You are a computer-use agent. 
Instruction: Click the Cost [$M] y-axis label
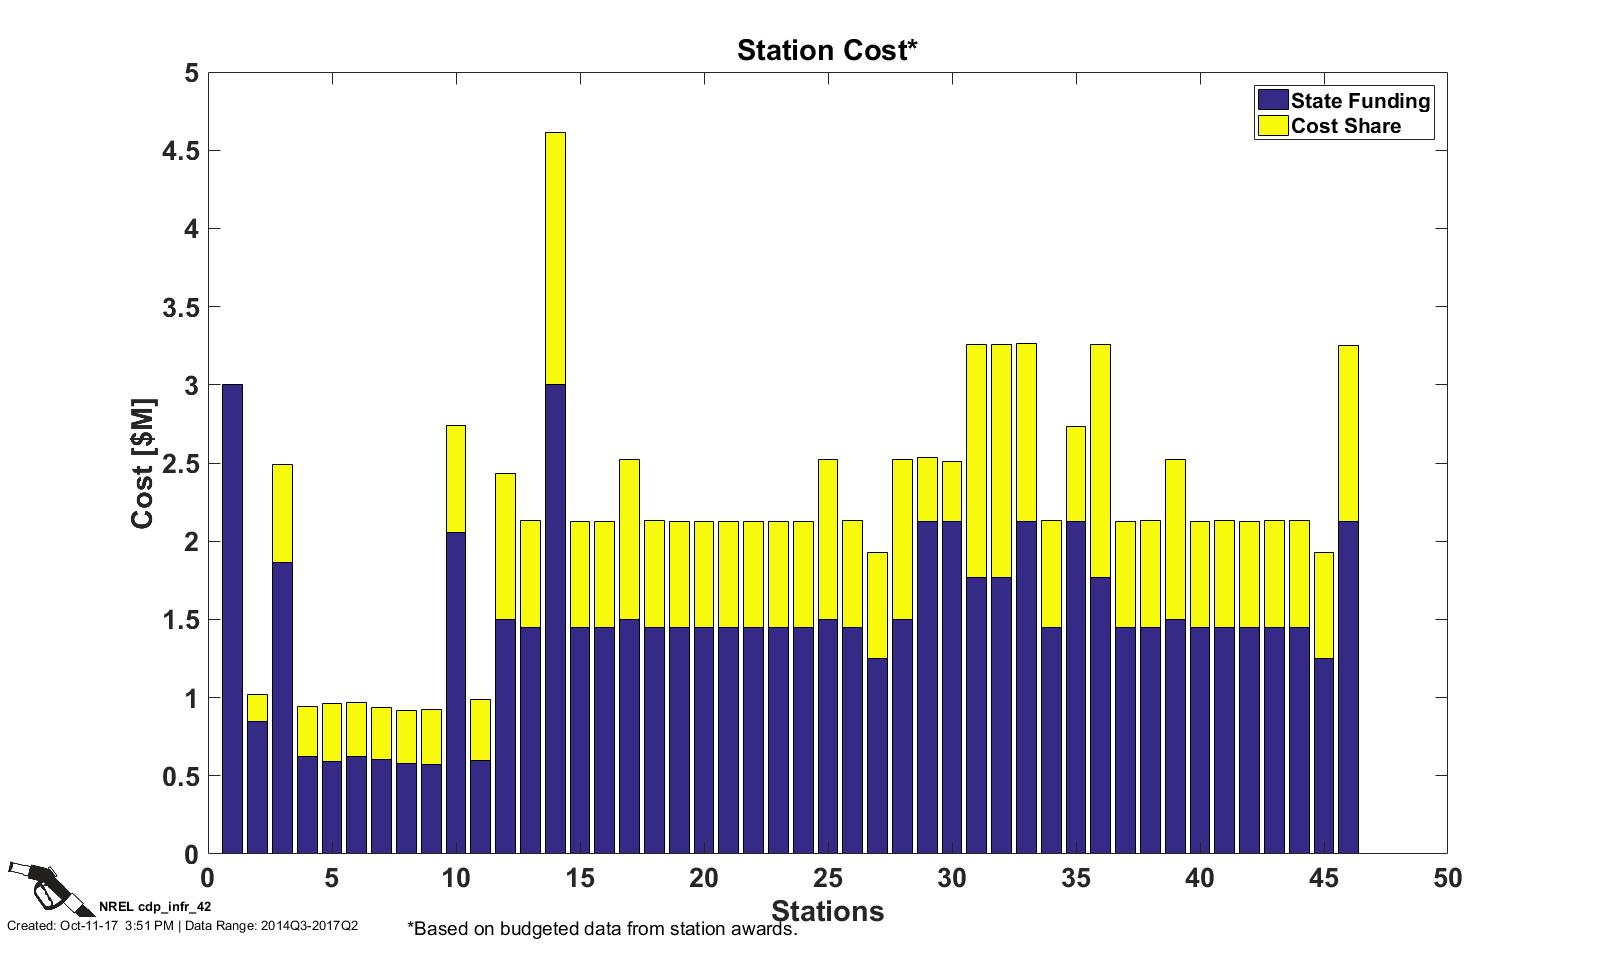tap(142, 464)
